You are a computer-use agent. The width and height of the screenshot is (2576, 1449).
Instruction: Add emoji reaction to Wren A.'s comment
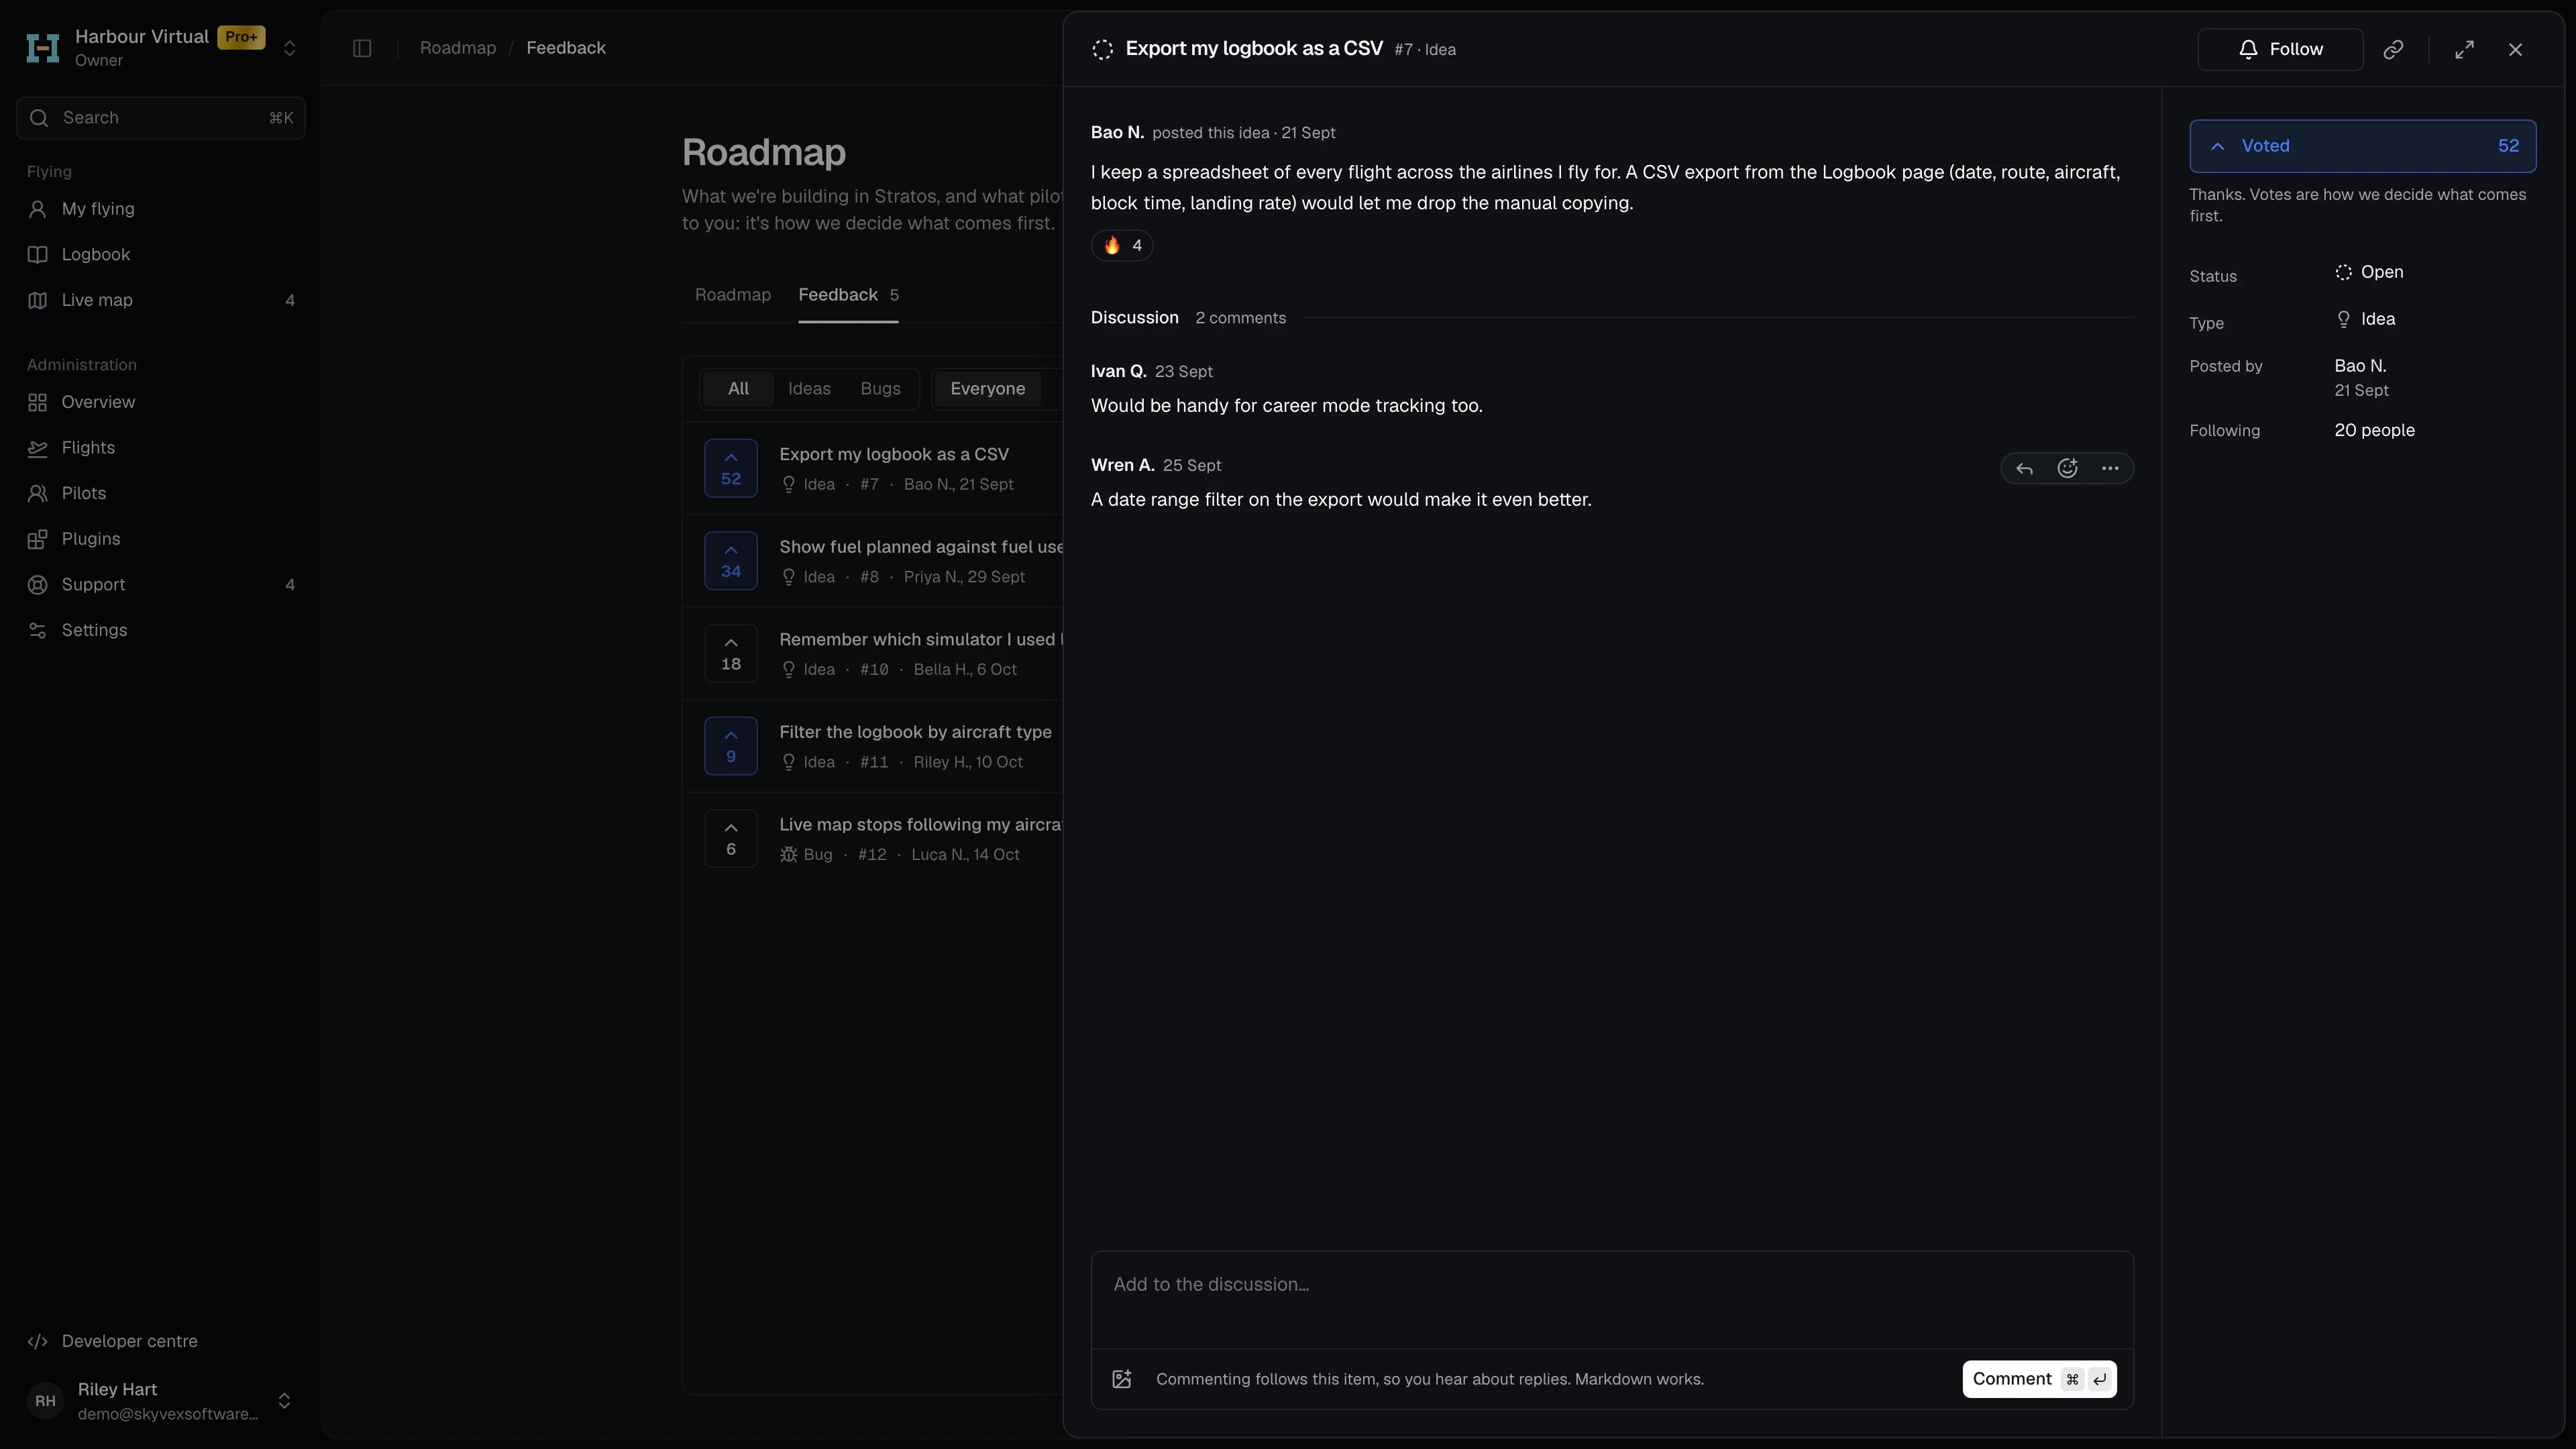[x=2067, y=468]
